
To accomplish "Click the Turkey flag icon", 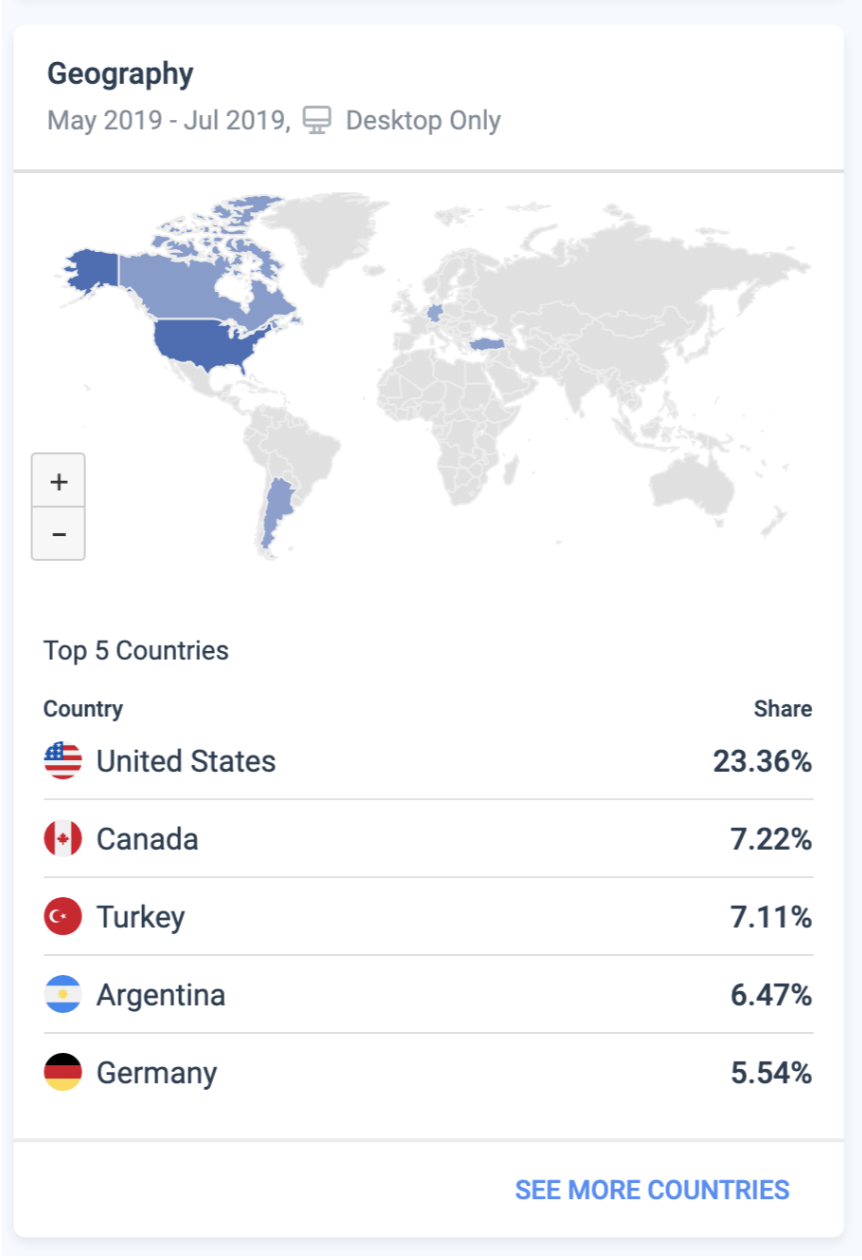I will coord(63,917).
